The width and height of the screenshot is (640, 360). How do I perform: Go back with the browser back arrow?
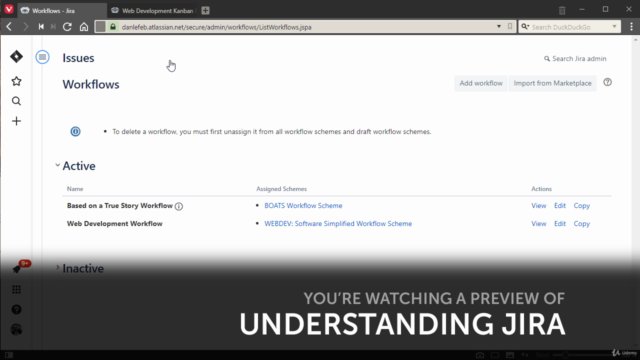click(9, 27)
